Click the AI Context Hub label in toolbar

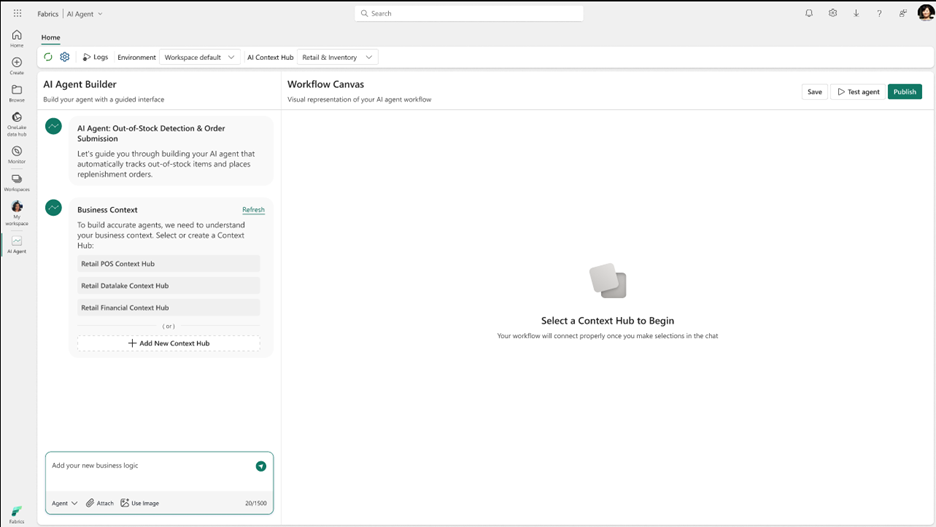coord(270,57)
